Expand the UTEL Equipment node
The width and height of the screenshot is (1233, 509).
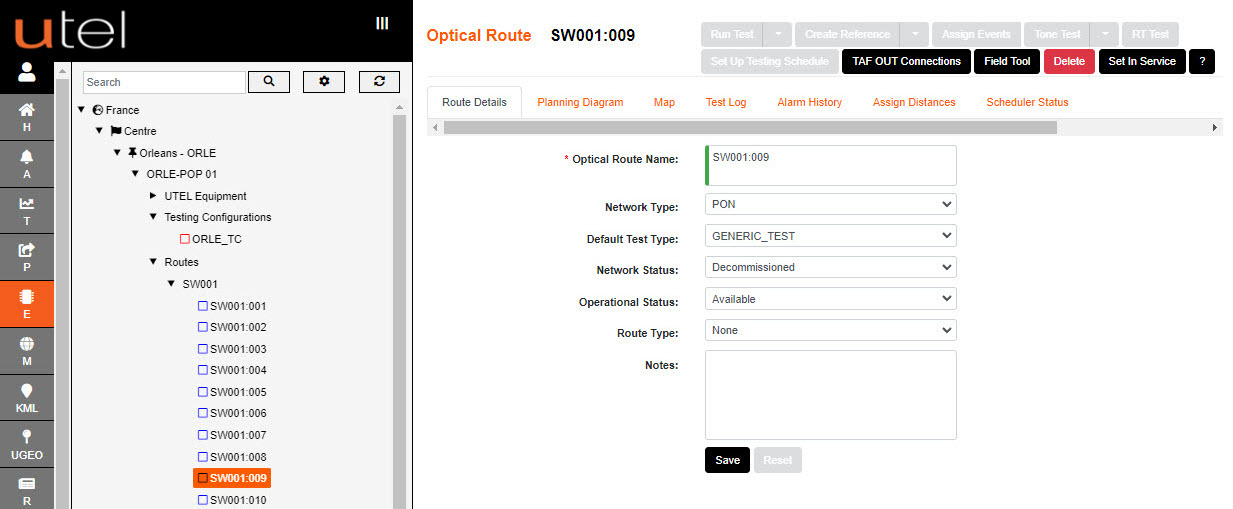point(153,196)
